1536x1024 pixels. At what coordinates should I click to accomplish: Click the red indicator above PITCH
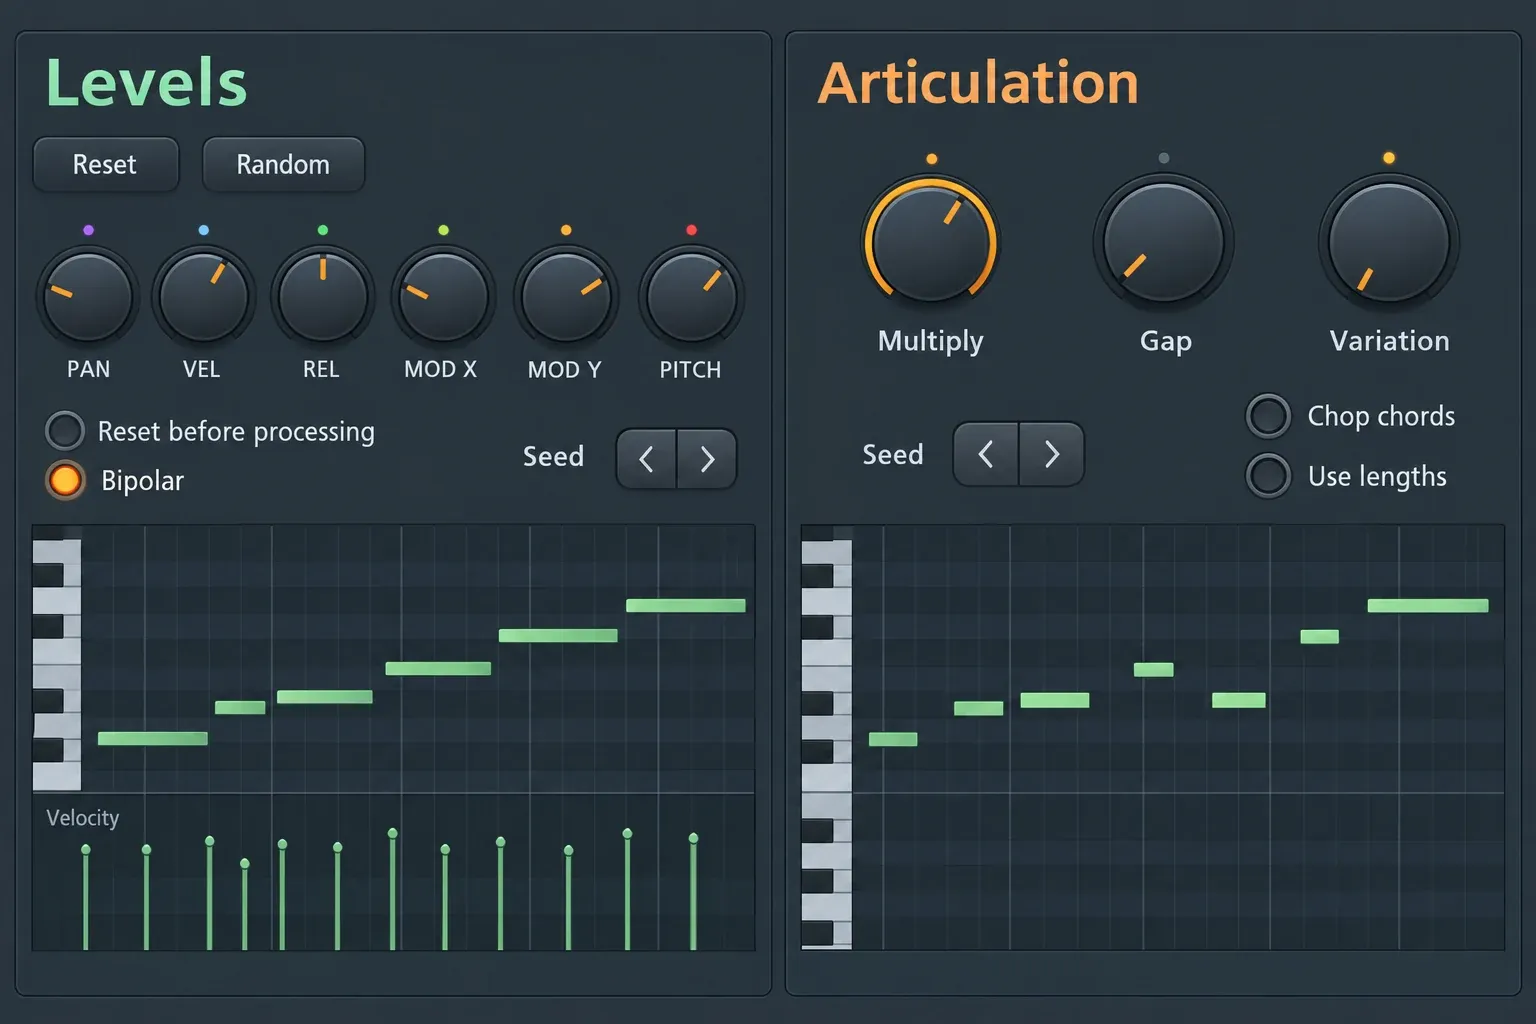691,230
